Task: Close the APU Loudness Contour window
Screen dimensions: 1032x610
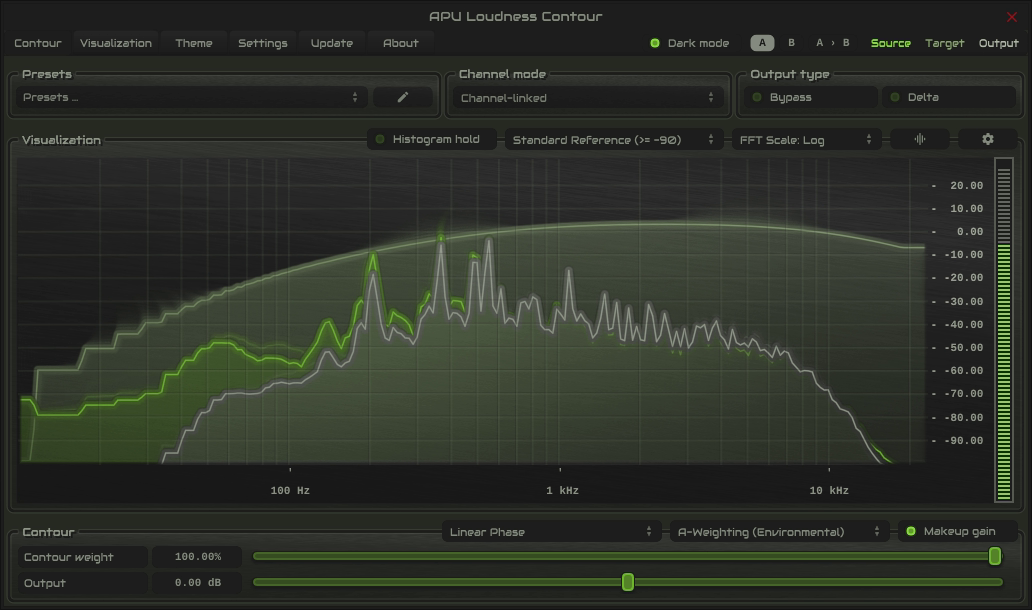Action: tap(1012, 17)
